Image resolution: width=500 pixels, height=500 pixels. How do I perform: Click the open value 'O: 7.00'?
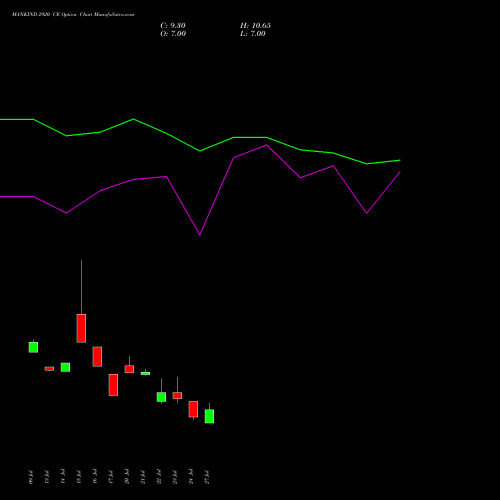coord(173,34)
